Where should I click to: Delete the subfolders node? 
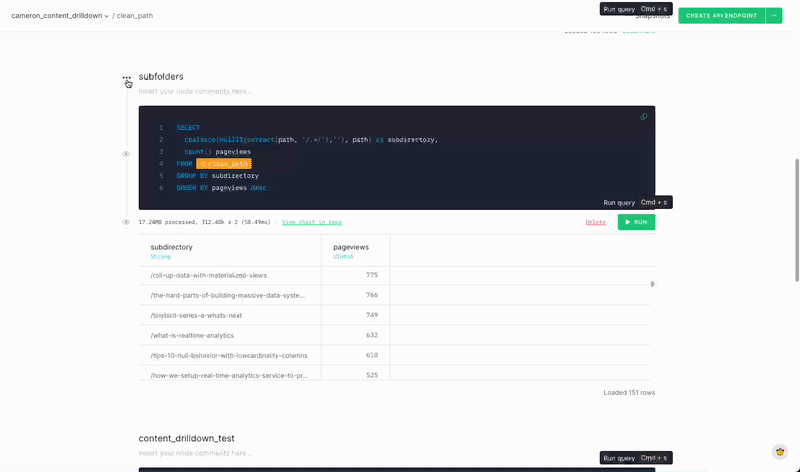pyautogui.click(x=595, y=222)
